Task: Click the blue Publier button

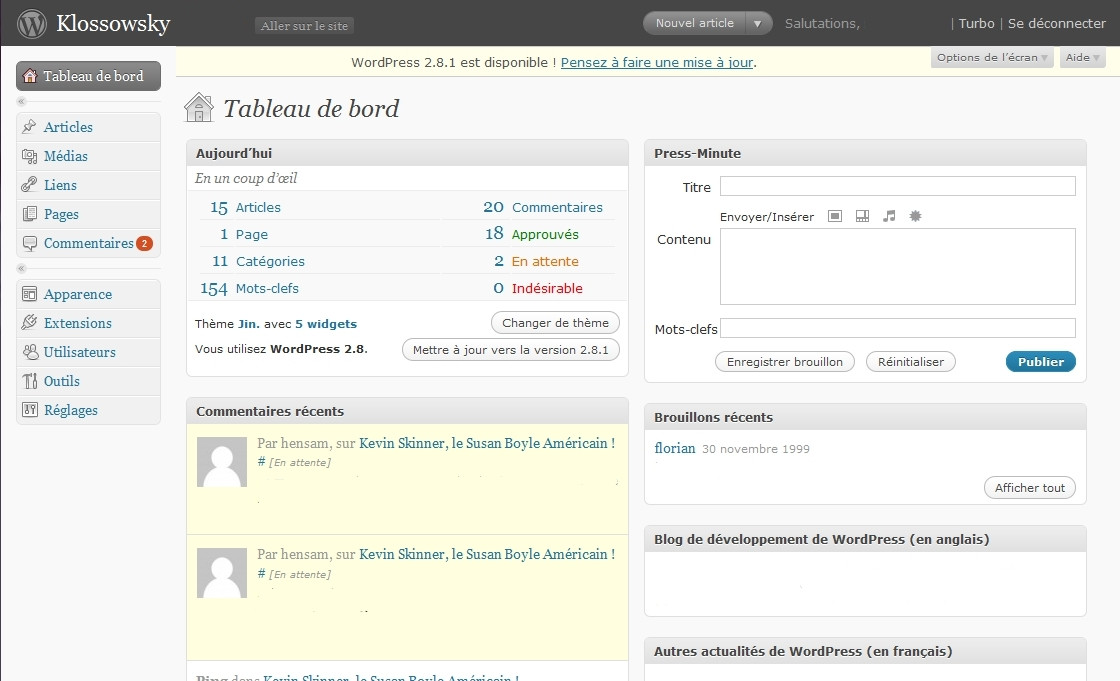Action: pos(1041,362)
